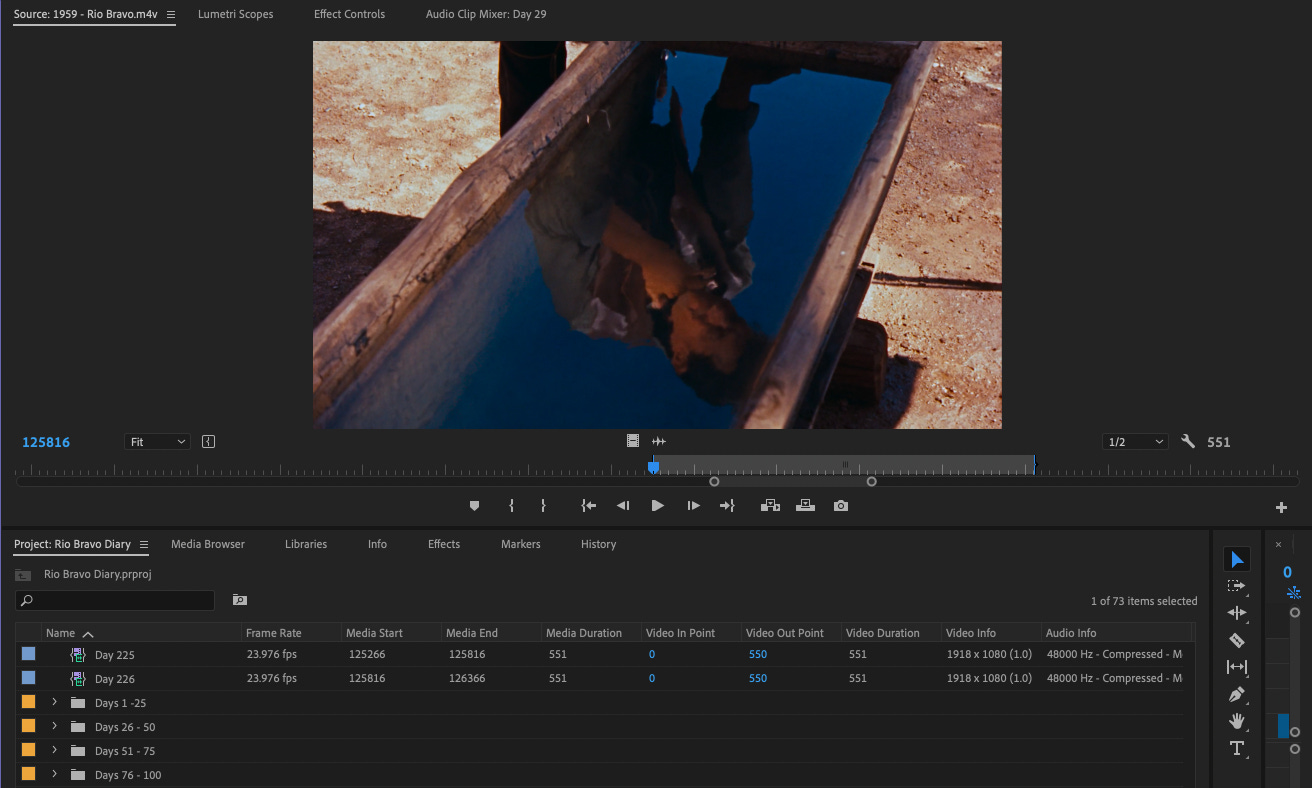This screenshot has height=788, width=1312.
Task: Click the Day 225 blue label swatch
Action: pyautogui.click(x=29, y=654)
